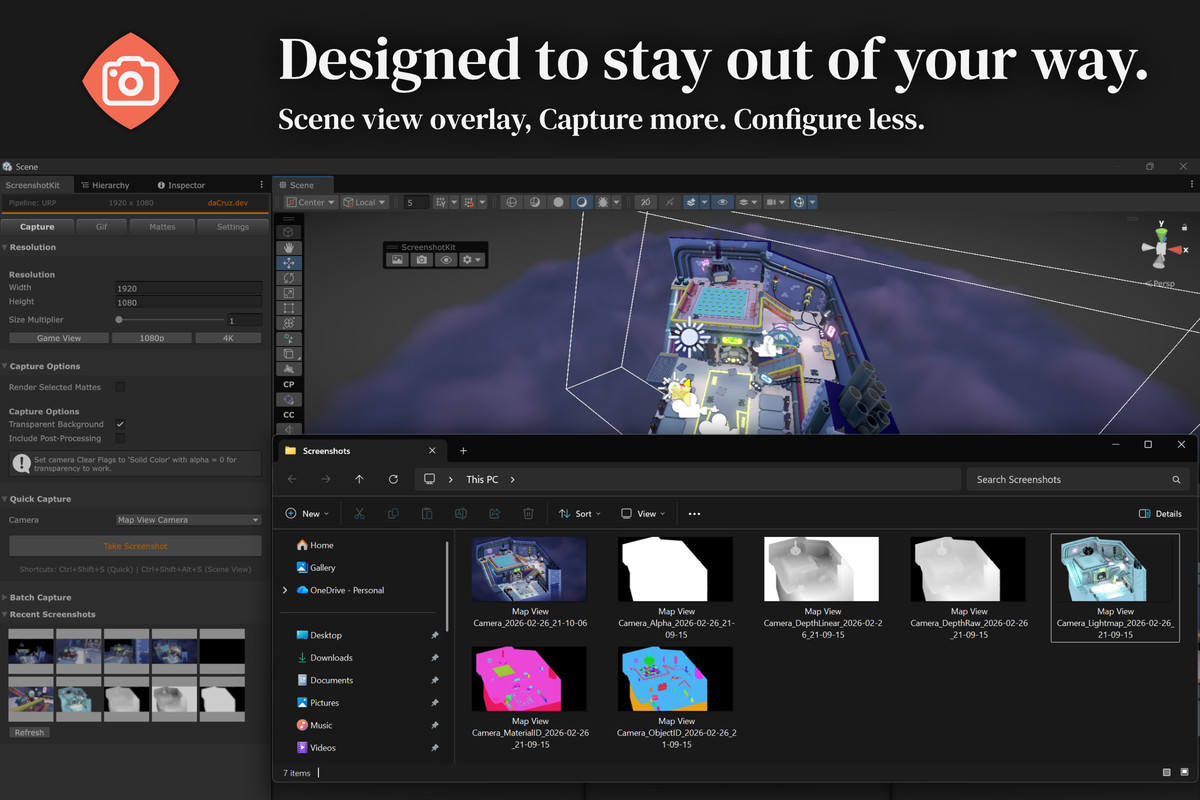Select the Rotate tool in scene toolbar
The height and width of the screenshot is (800, 1200).
point(288,278)
